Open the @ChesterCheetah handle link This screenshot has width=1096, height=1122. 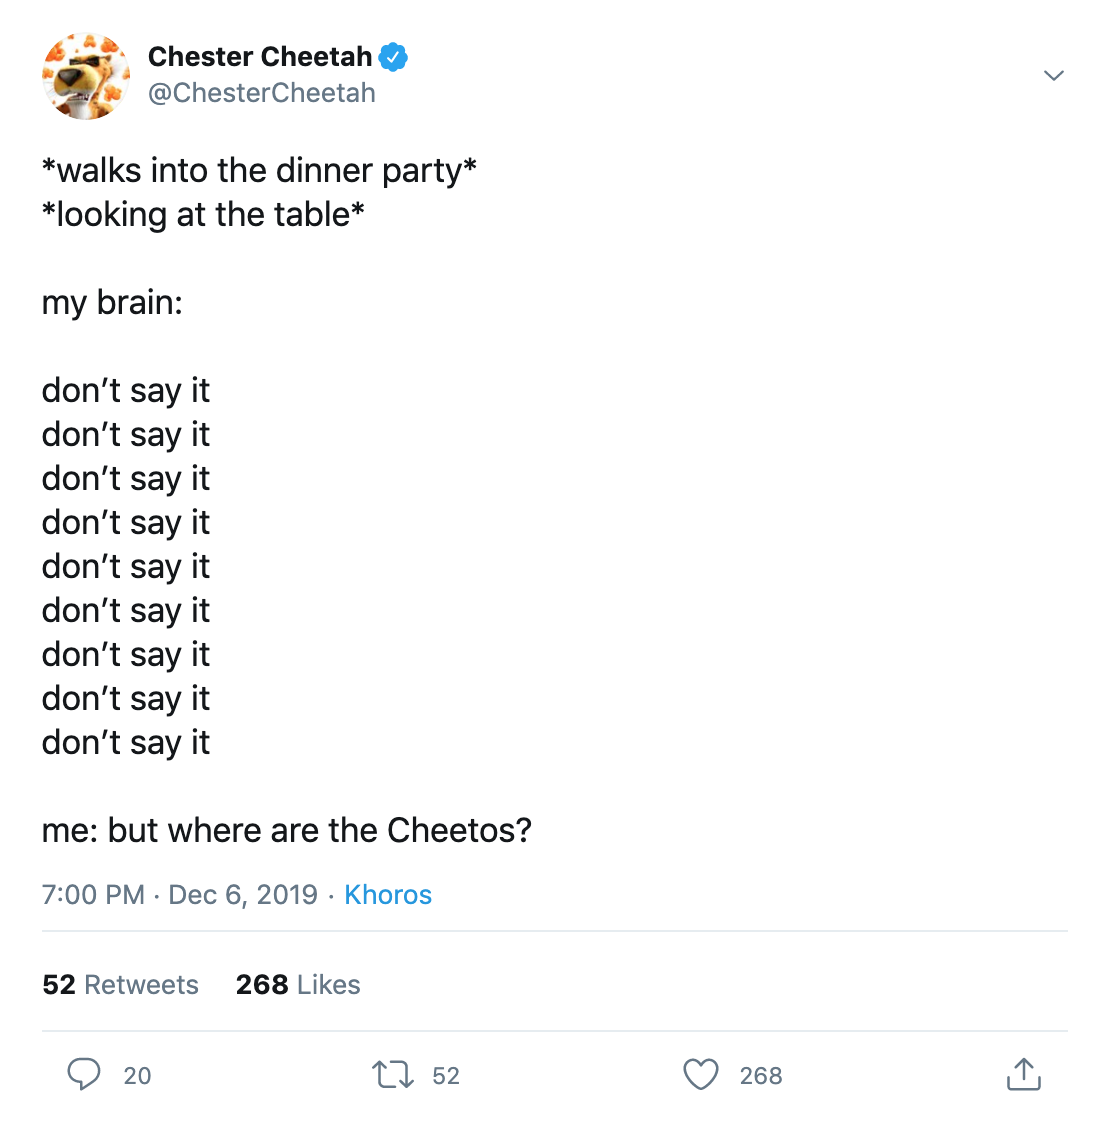click(x=262, y=93)
